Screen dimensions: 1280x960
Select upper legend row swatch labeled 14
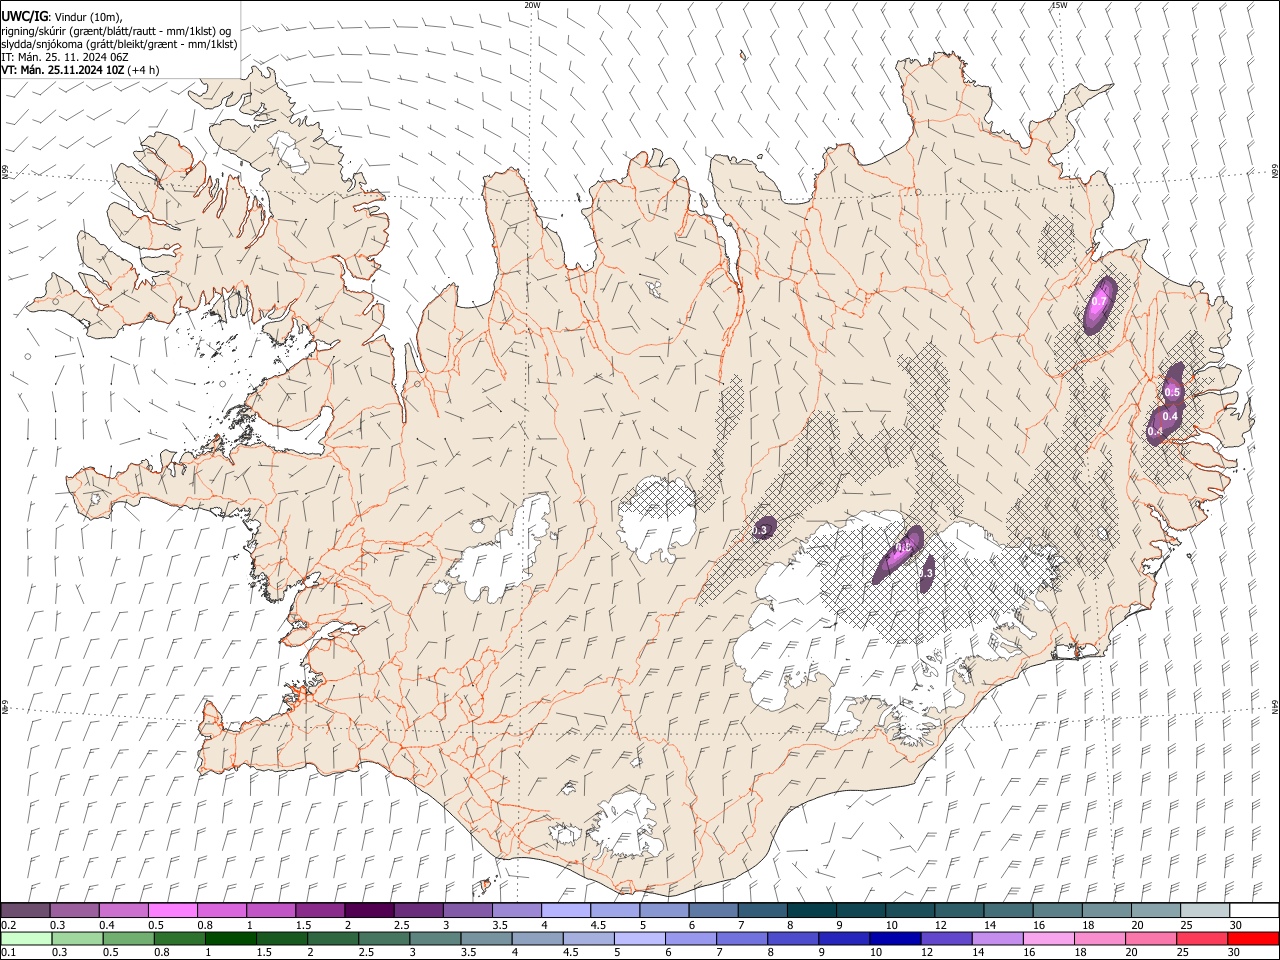(1009, 910)
